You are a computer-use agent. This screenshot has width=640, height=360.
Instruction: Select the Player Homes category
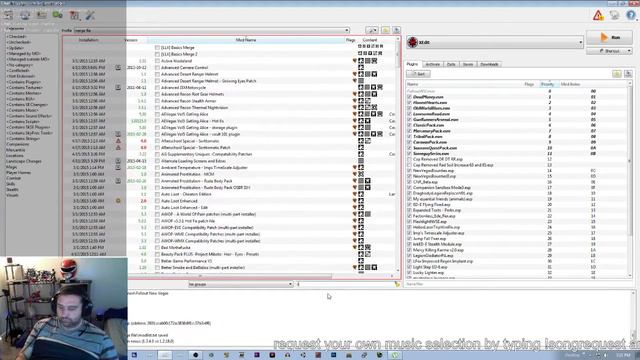pyautogui.click(x=18, y=173)
